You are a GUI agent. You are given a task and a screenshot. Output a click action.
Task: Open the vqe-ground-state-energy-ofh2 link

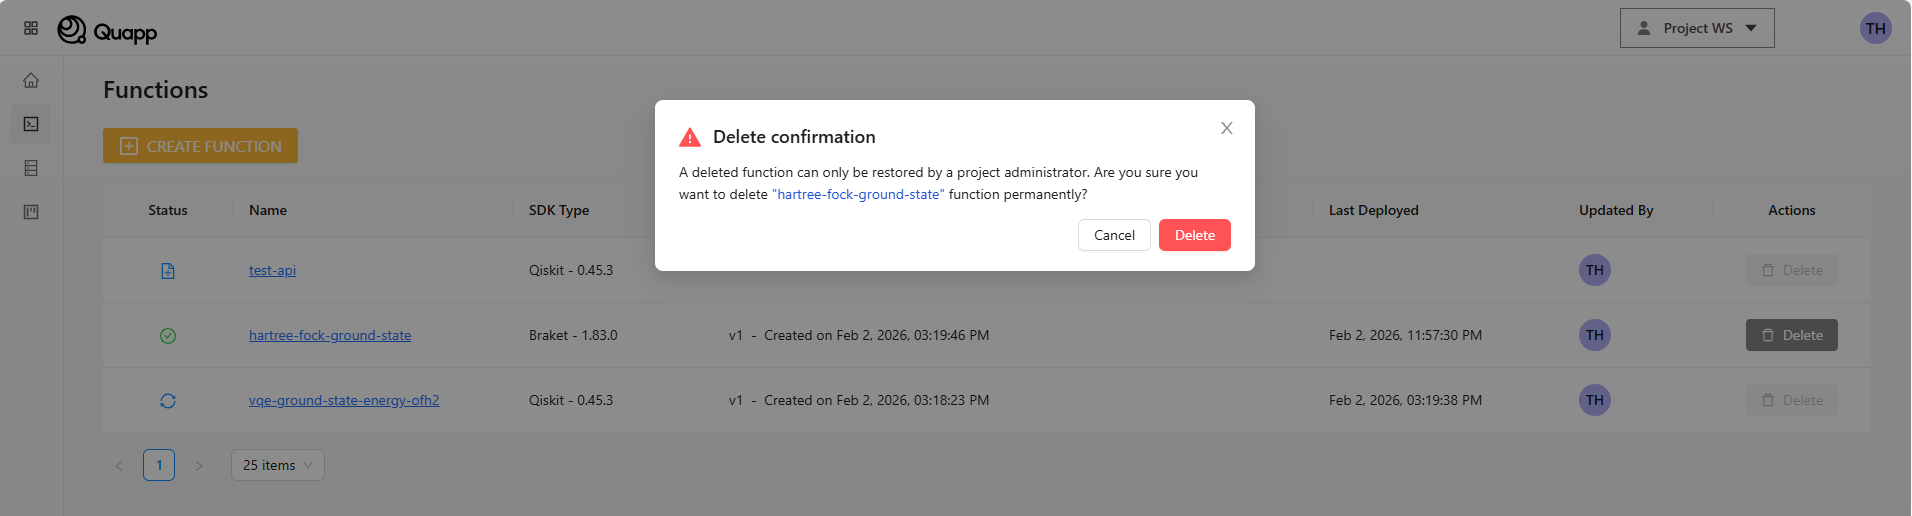pyautogui.click(x=344, y=400)
